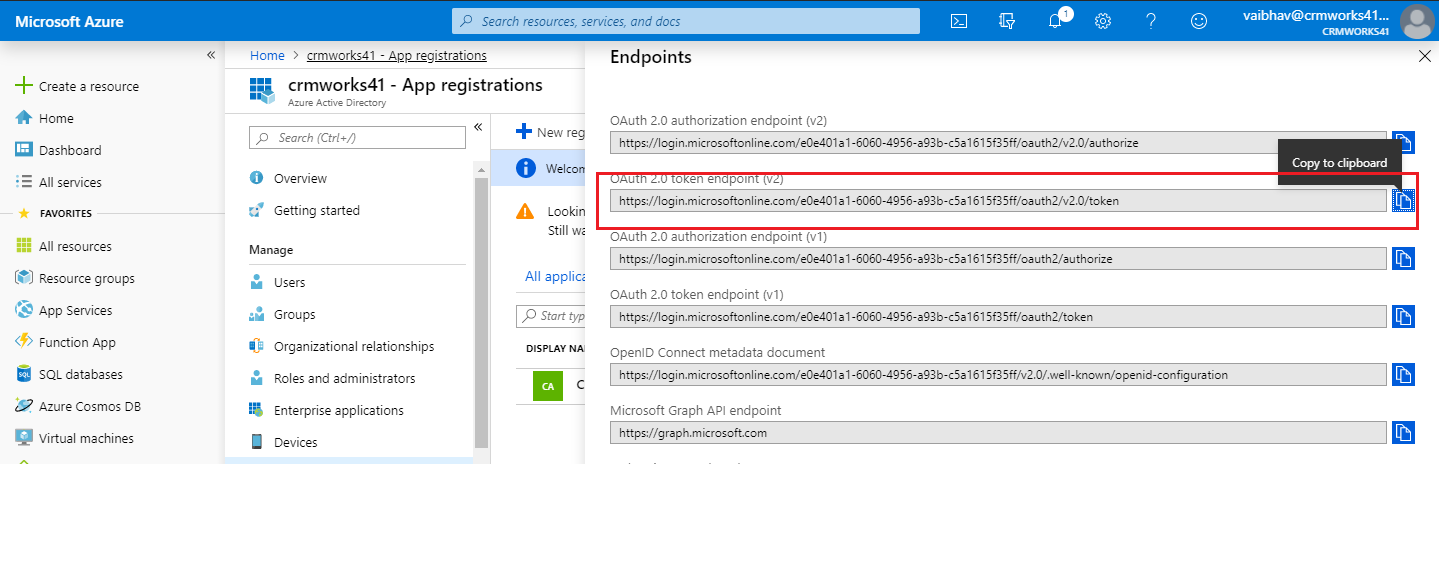Open Dashboard from the sidebar

click(58, 150)
